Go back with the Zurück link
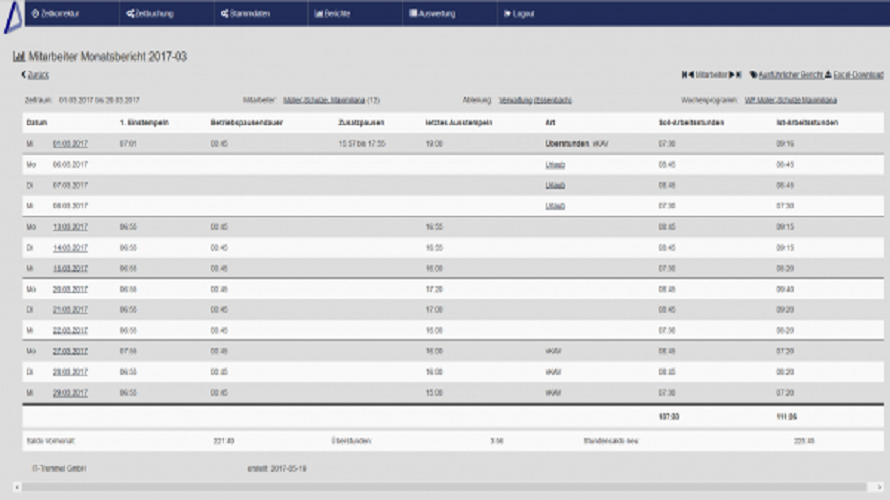Viewport: 890px width, 500px height. click(x=38, y=75)
